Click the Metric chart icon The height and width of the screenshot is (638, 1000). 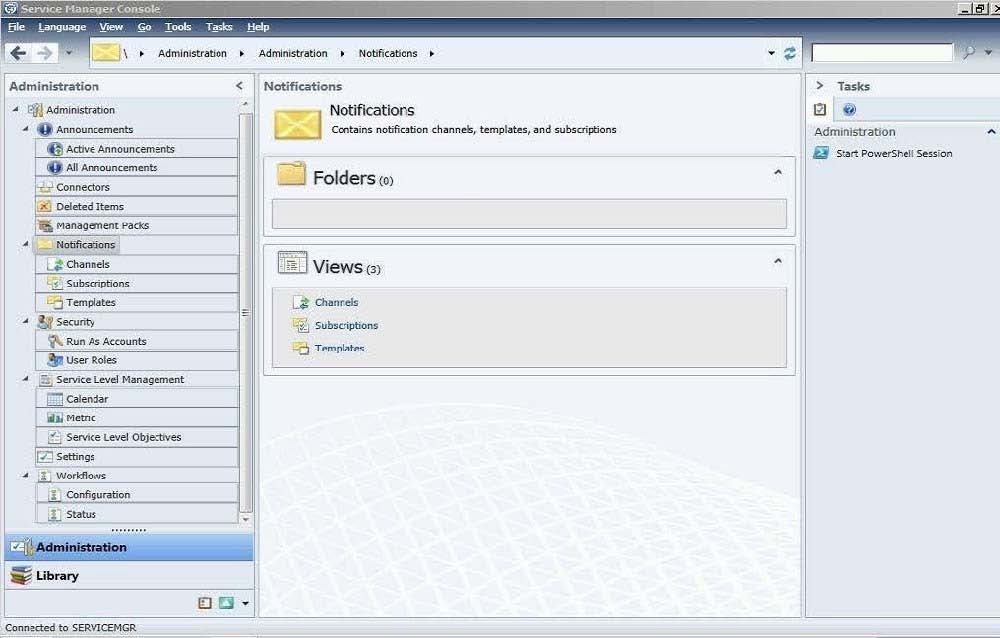tap(55, 418)
